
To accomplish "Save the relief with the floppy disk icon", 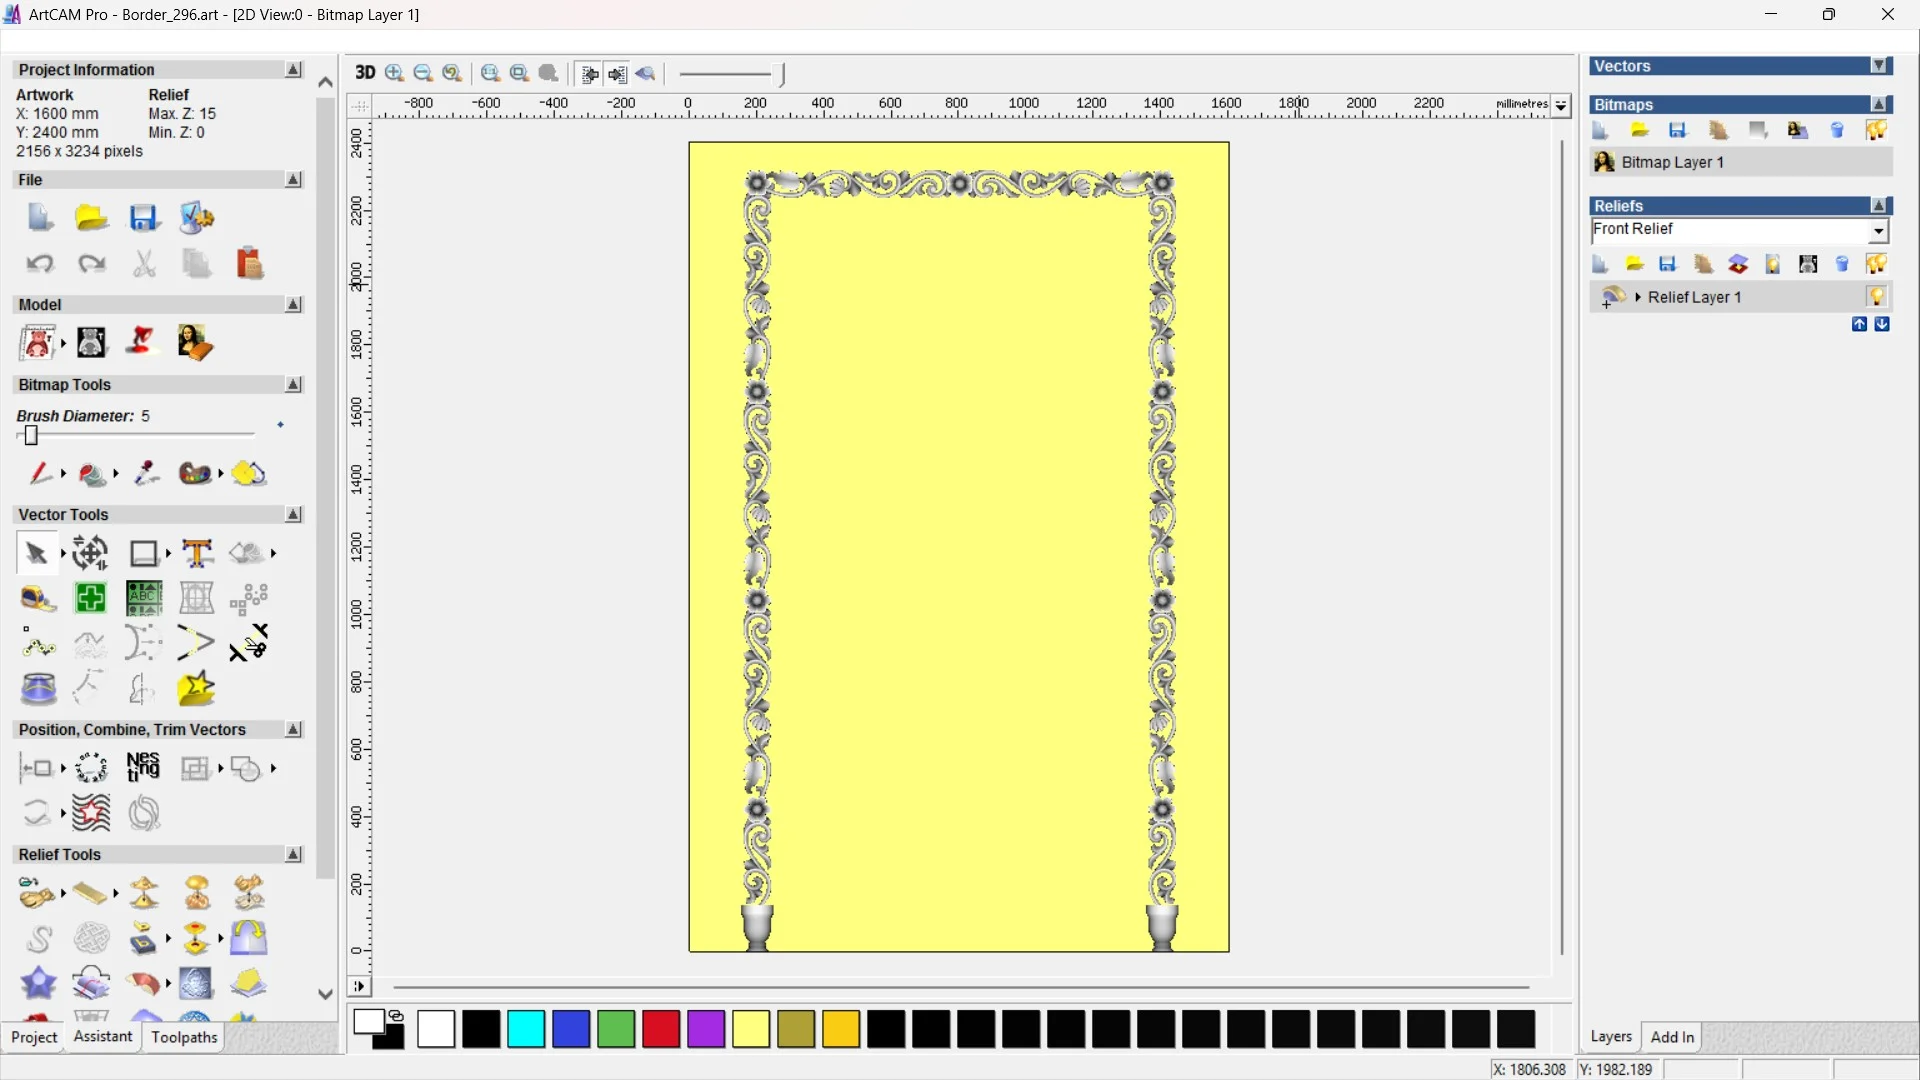I will point(1668,263).
